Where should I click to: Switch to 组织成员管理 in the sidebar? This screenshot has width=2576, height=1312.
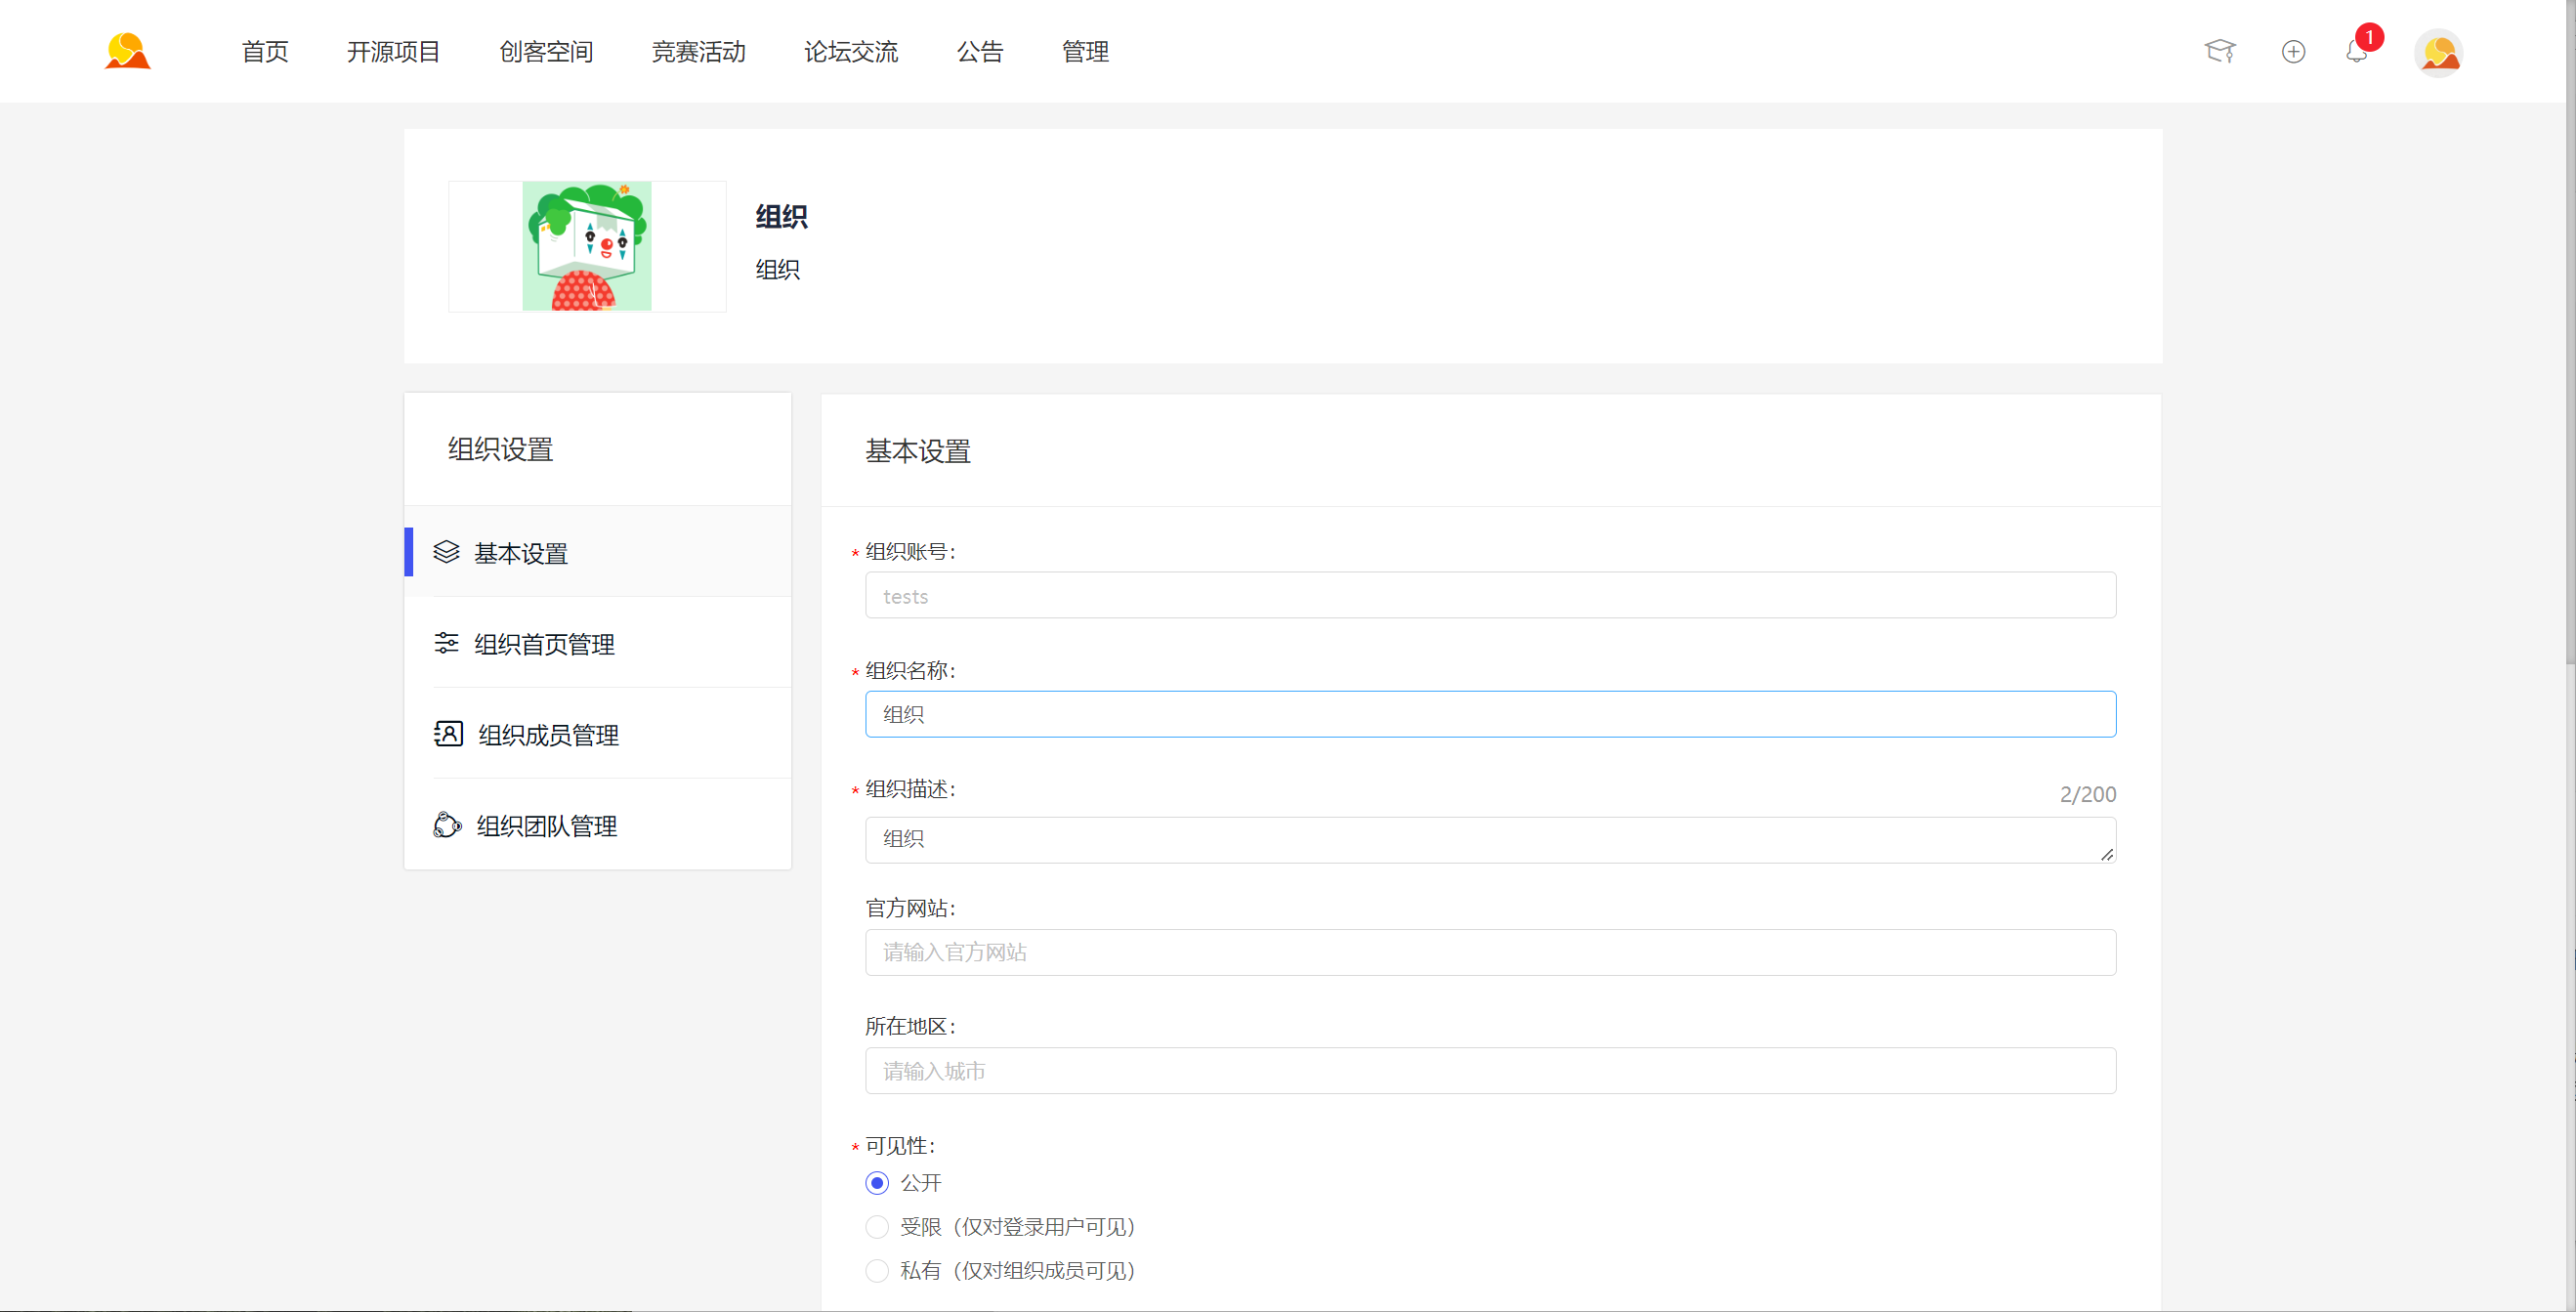click(598, 734)
